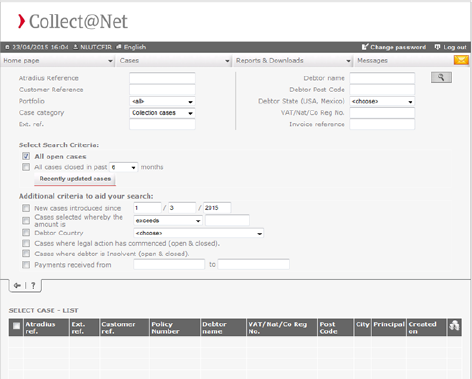Click the Debtor Post Code field

point(382,90)
